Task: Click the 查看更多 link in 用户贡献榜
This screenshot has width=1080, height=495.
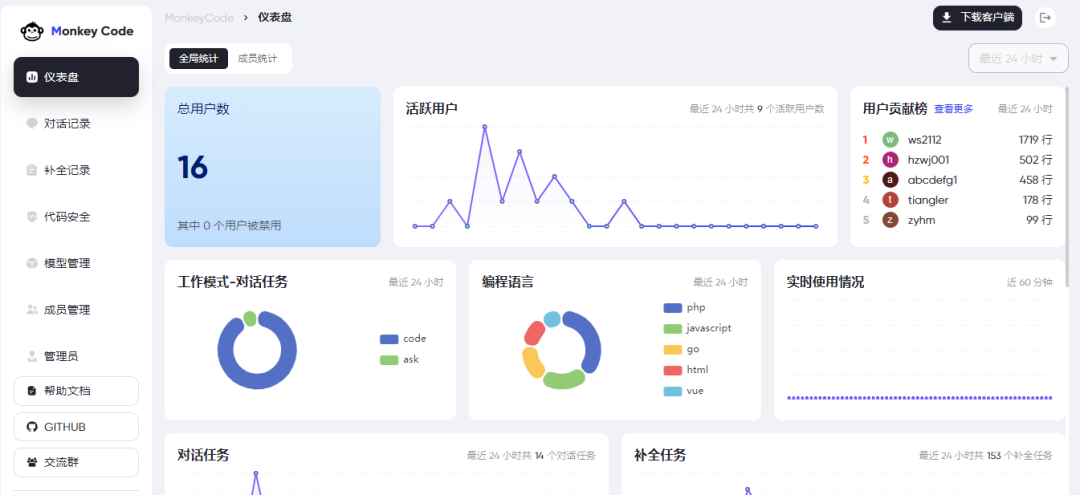Action: 953,109
